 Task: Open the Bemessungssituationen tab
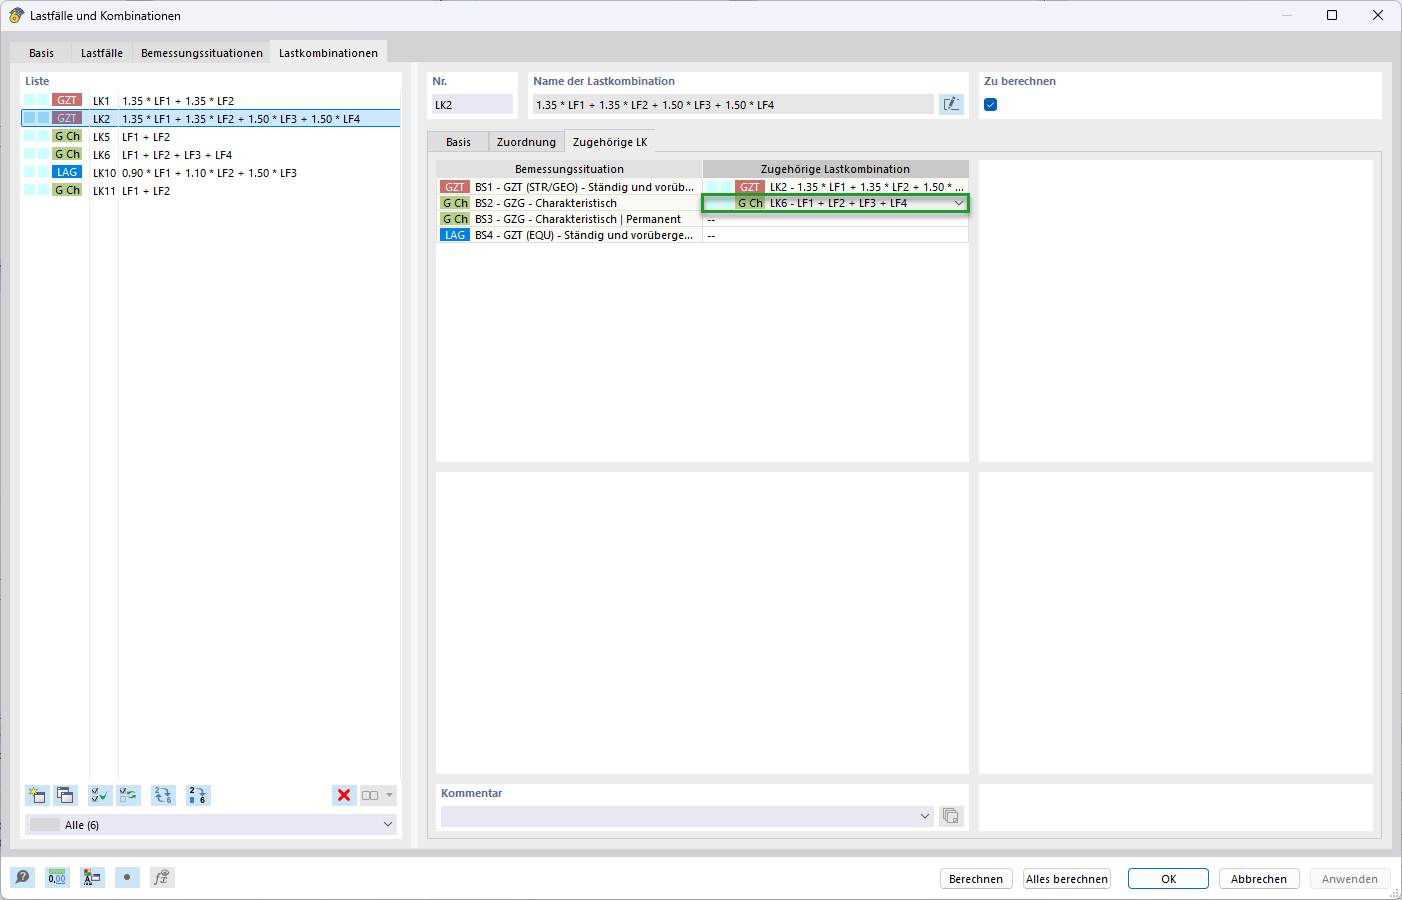coord(202,53)
